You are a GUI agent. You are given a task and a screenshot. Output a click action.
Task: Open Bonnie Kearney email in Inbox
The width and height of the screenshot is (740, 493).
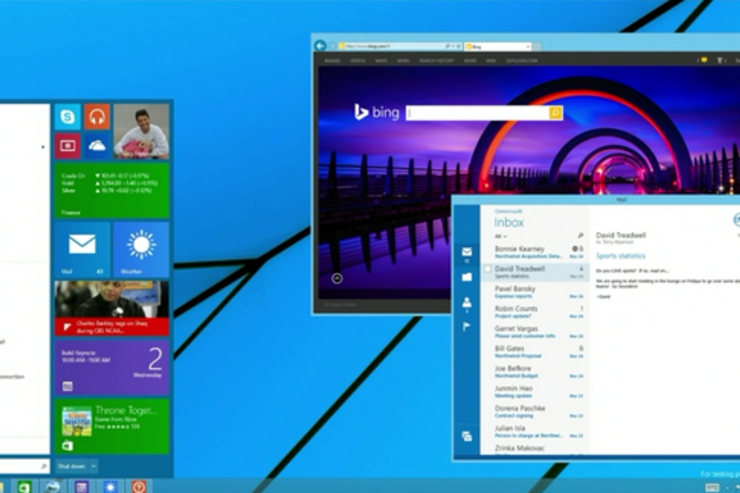(535, 252)
